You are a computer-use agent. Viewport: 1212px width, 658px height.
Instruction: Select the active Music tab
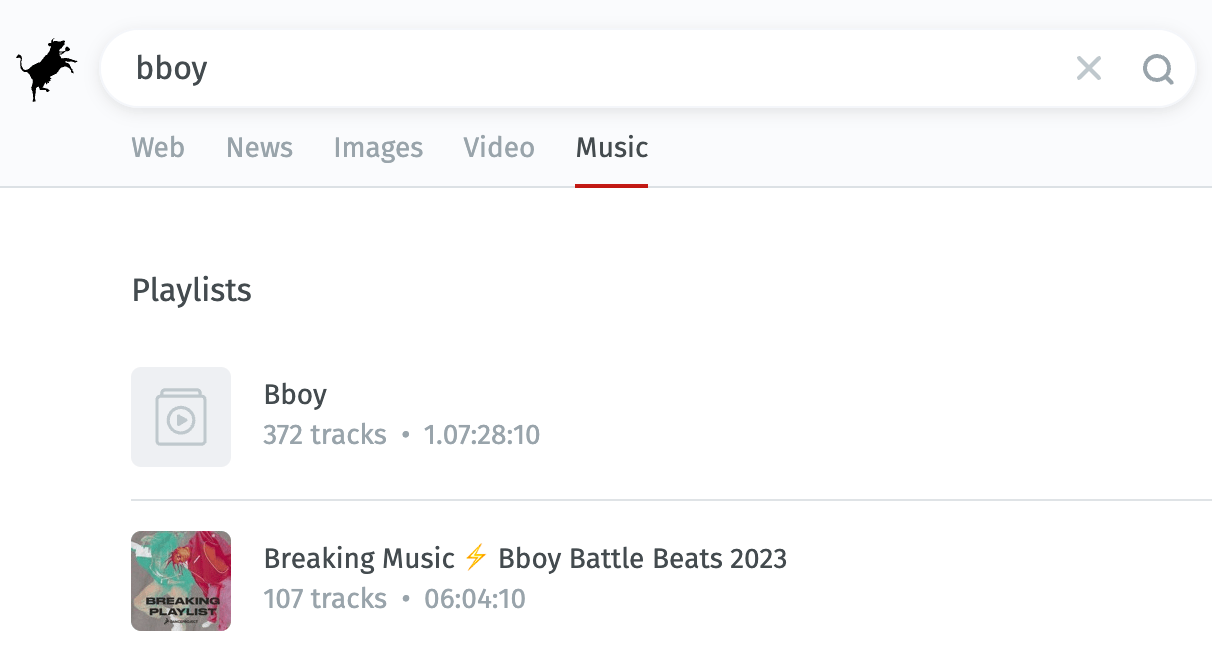point(611,147)
